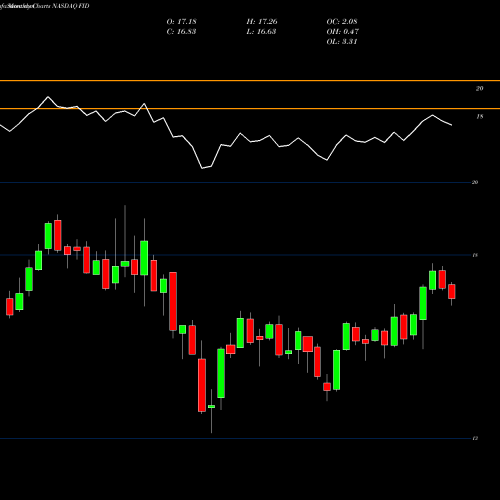Screen dimensions: 500x500
Task: Click the '20' label beside the orange lines
Action: pos(479,88)
